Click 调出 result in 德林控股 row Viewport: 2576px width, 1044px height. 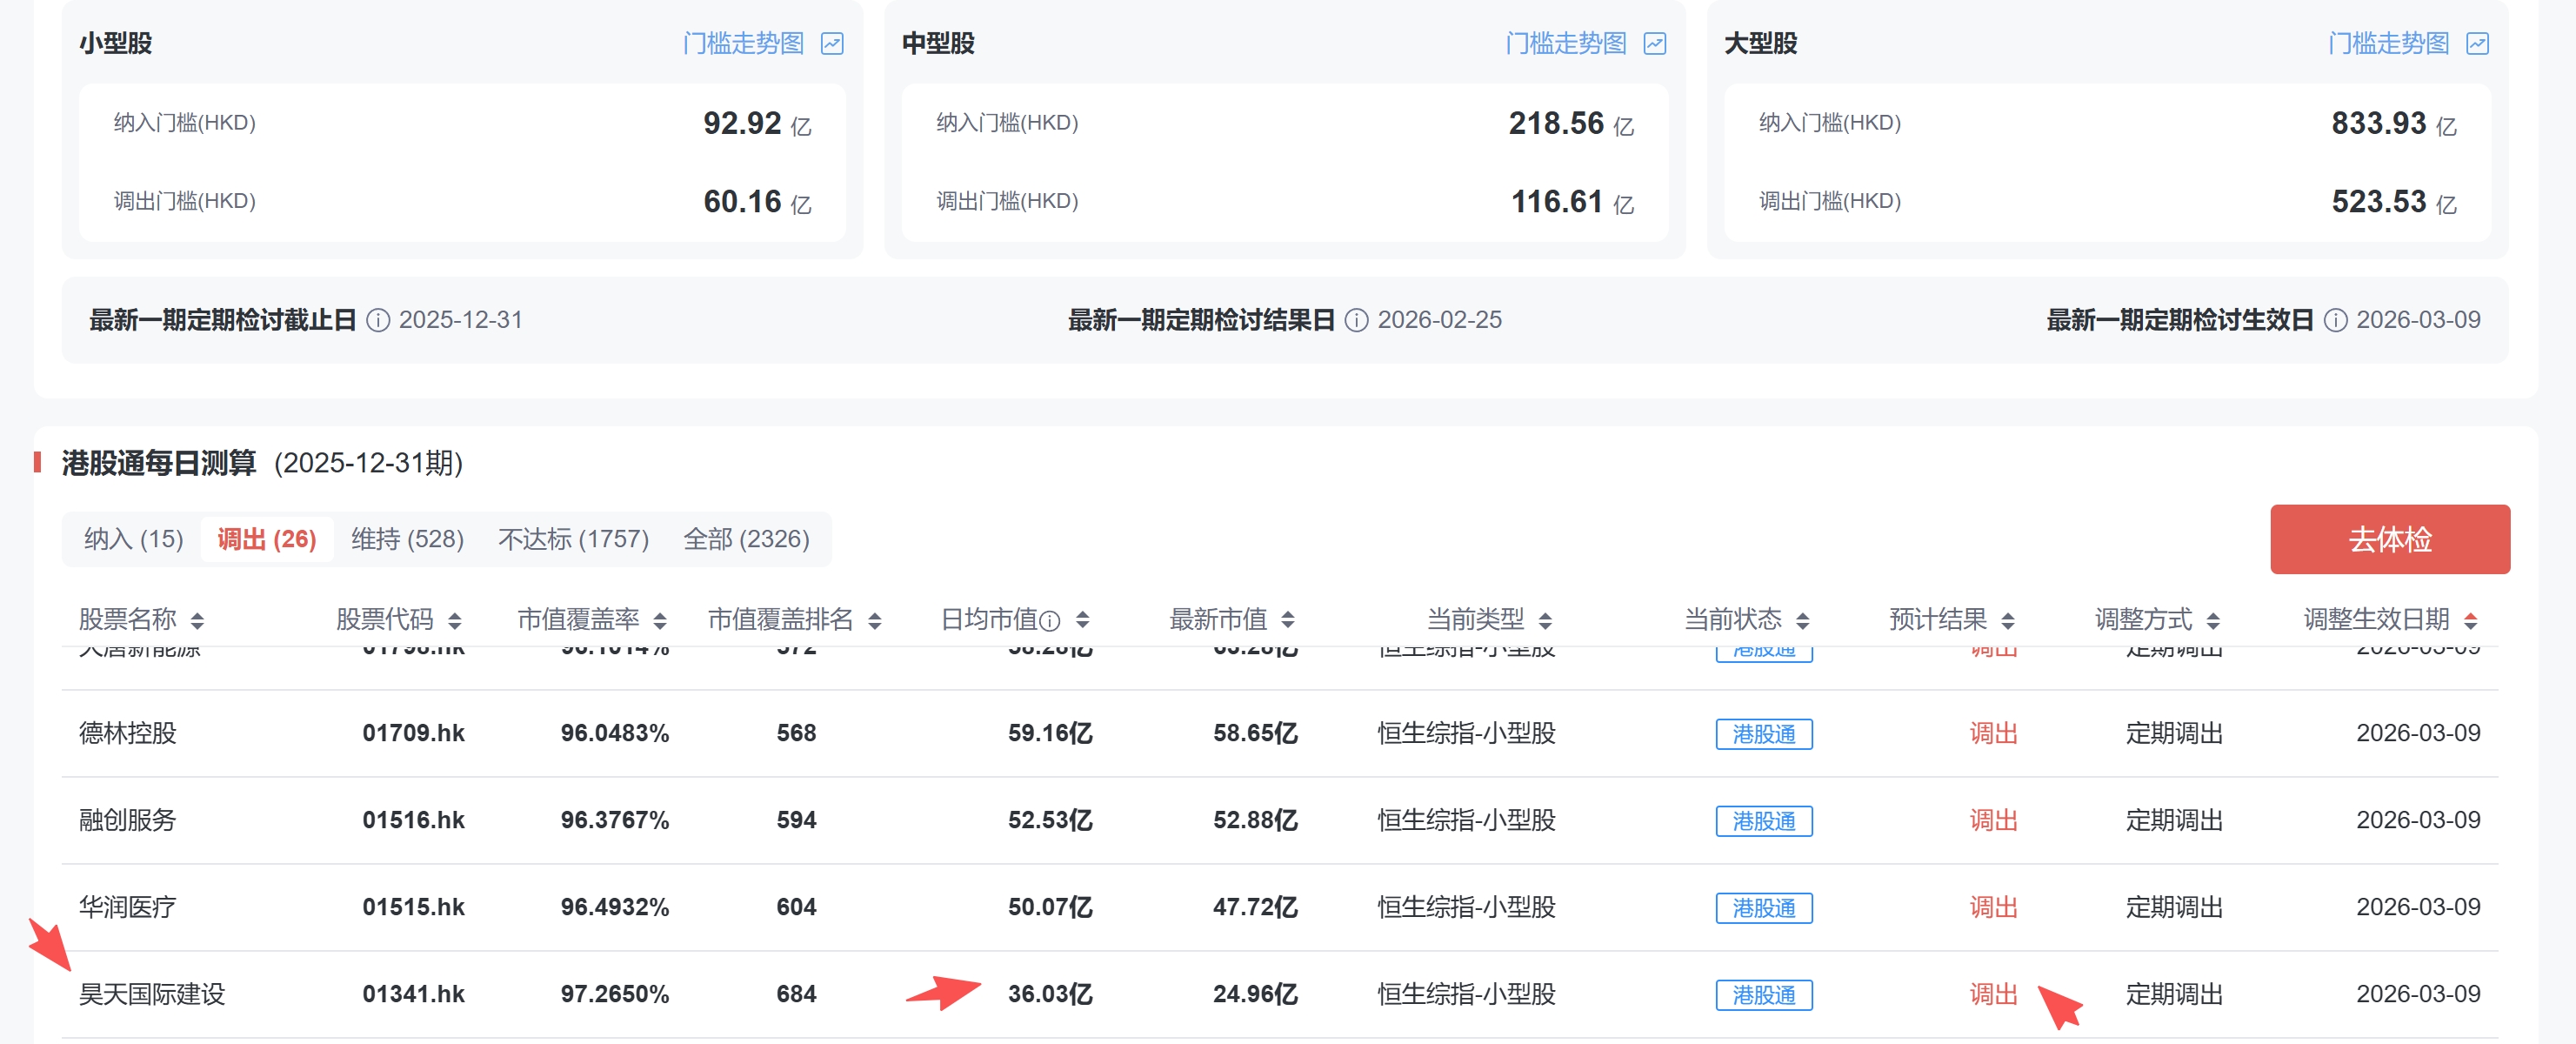point(1994,734)
